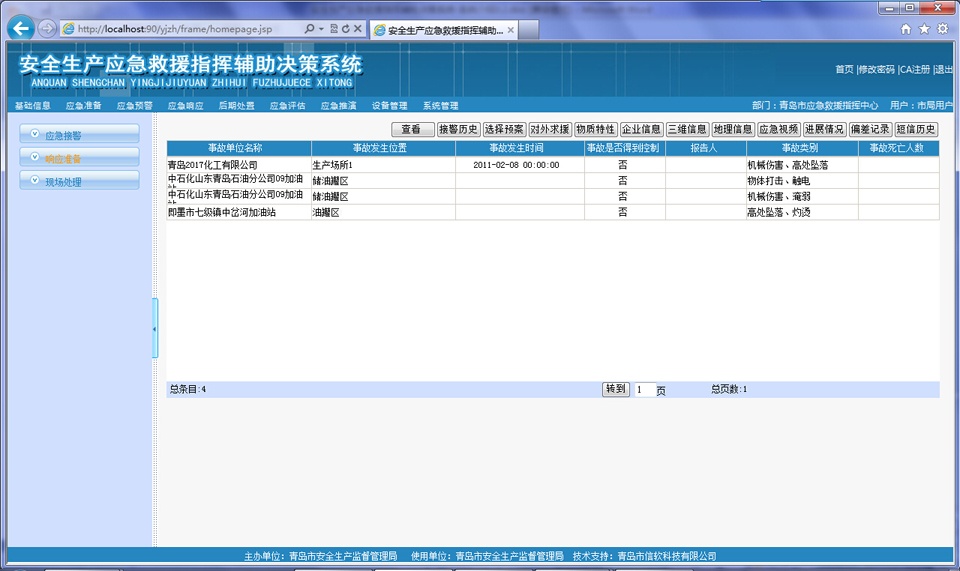This screenshot has height=571, width=960.
Task: Select the 青岛2017化工有限公司 table row
Action: click(x=238, y=165)
